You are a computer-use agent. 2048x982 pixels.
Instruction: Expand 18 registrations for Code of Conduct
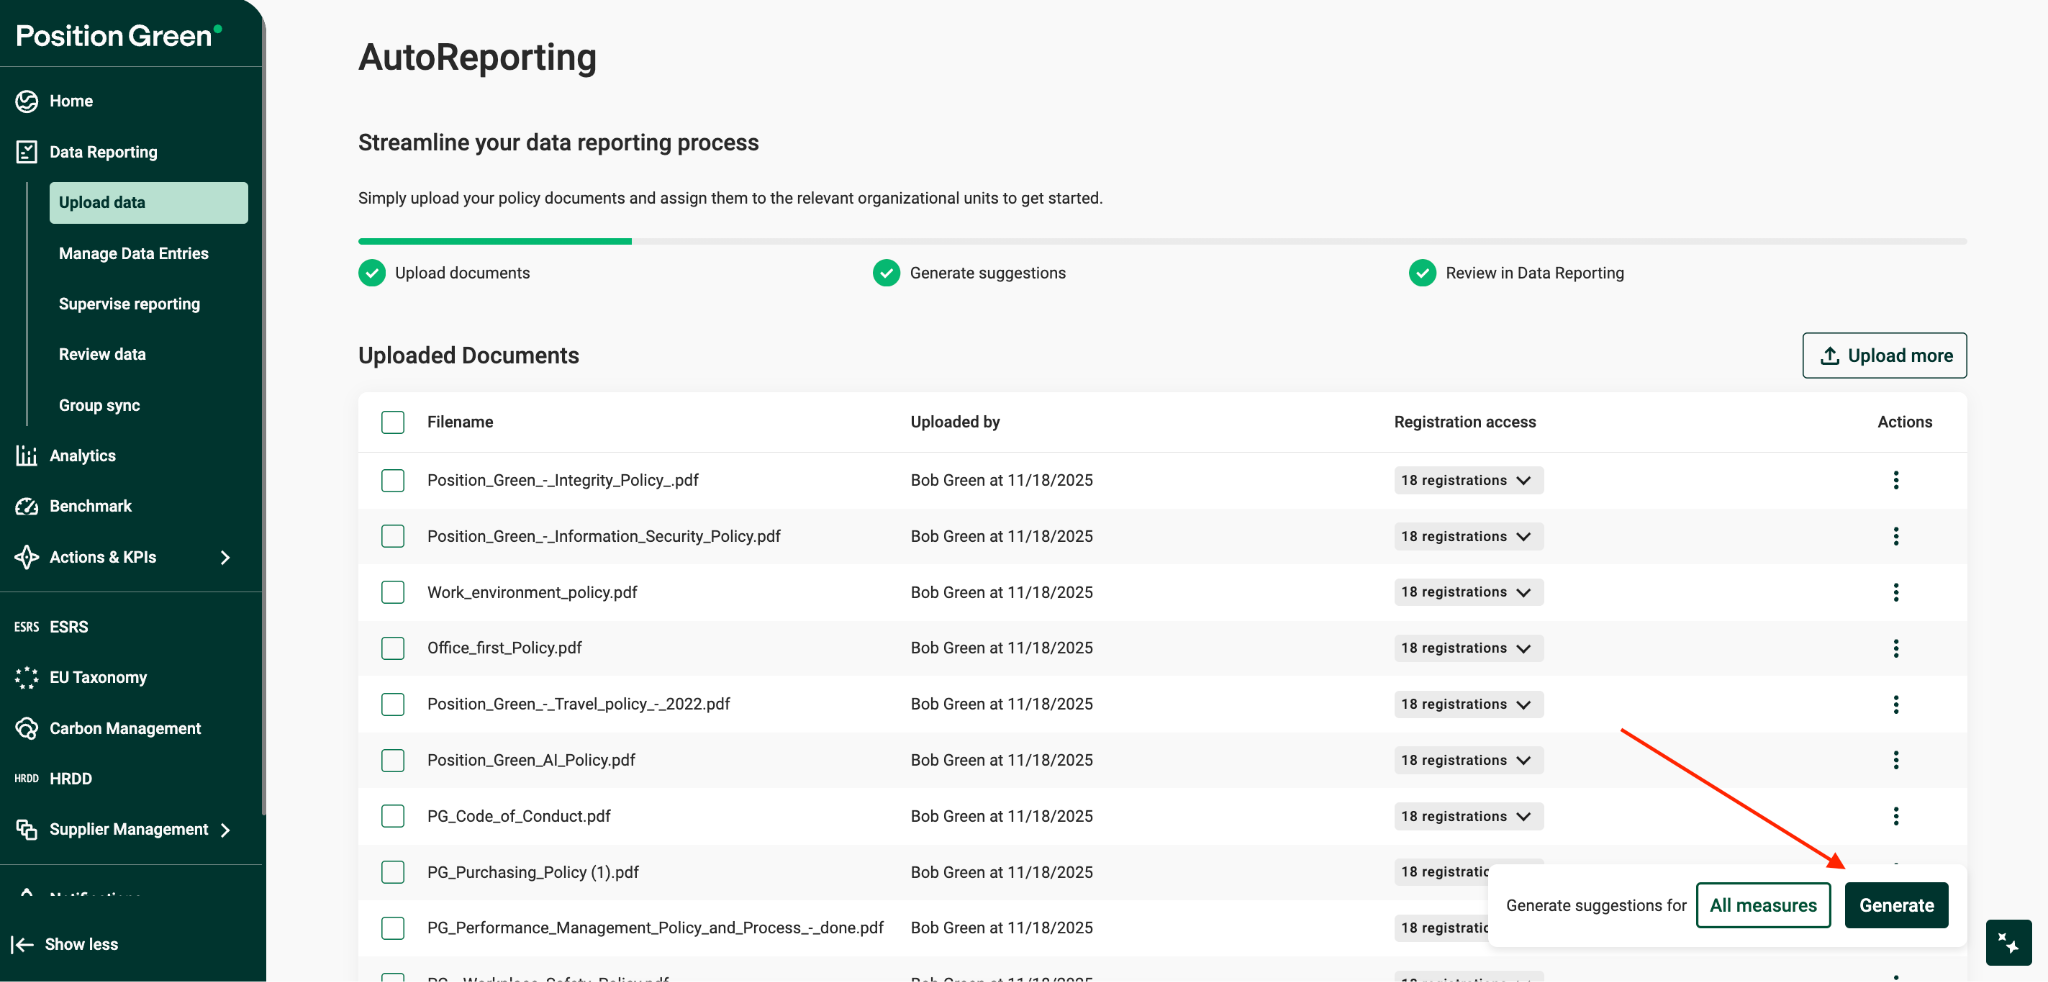coord(1469,816)
